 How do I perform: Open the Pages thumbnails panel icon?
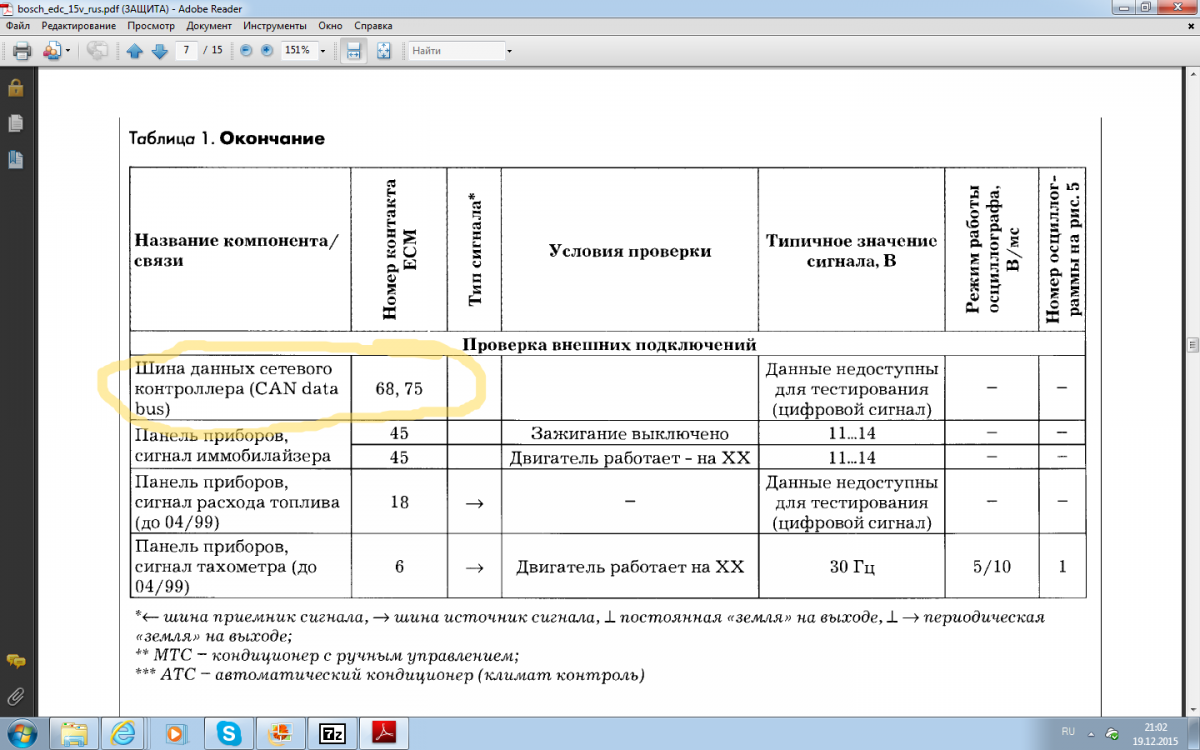pyautogui.click(x=15, y=124)
